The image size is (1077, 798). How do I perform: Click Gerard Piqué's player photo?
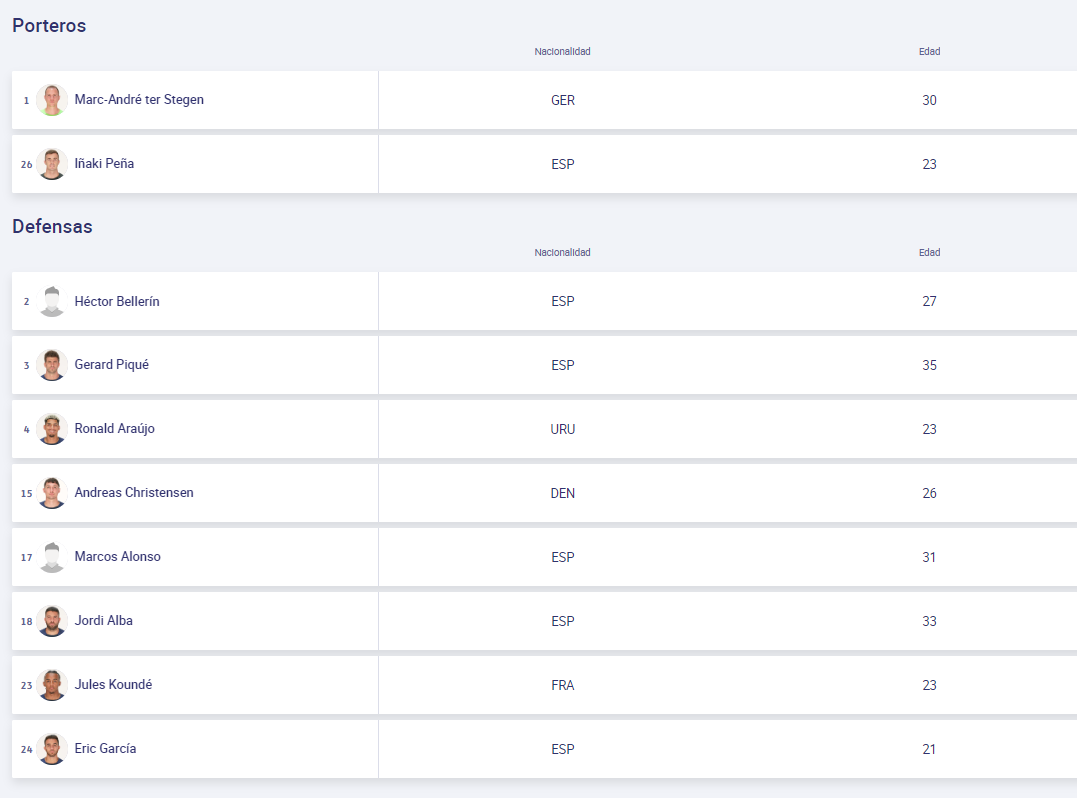52,365
